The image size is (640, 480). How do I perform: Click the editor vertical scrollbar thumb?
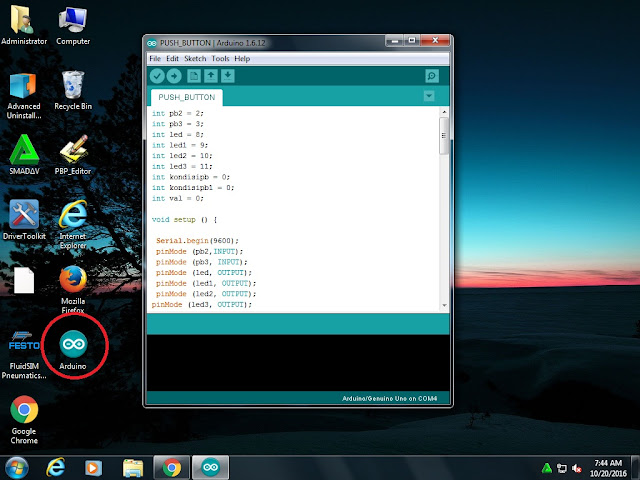point(444,136)
